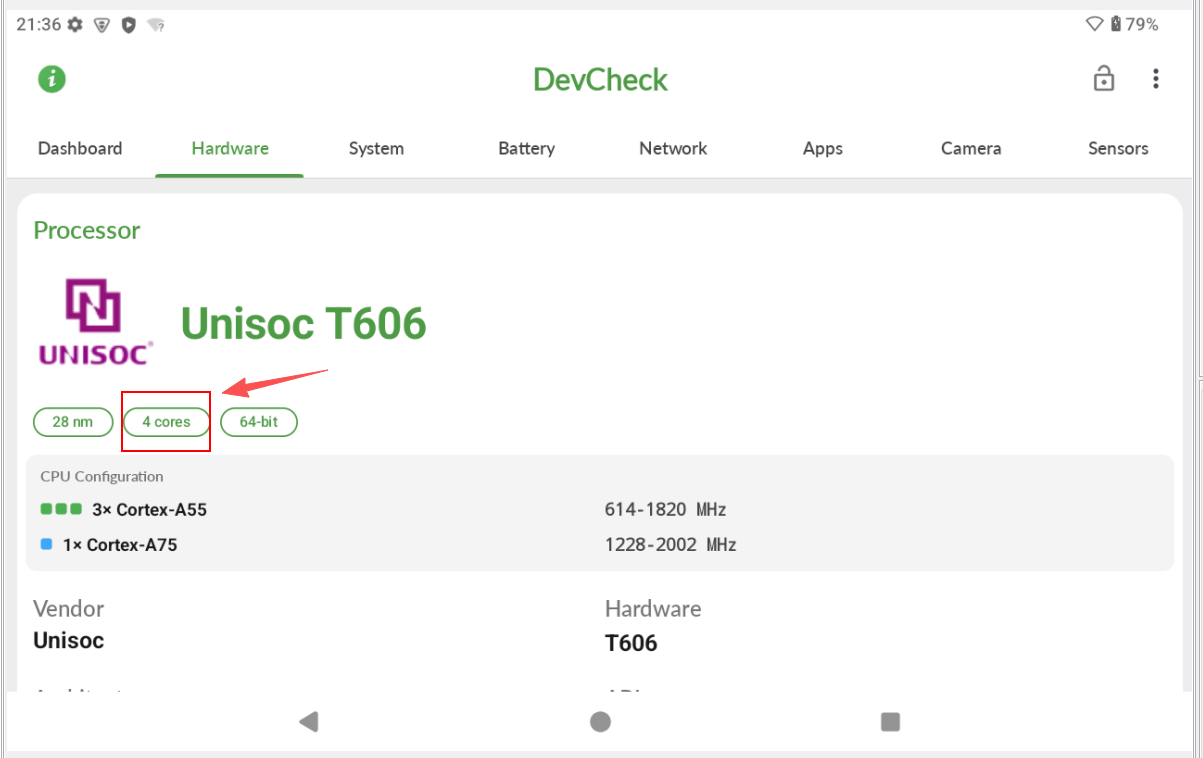This screenshot has height=758, width=1203.
Task: Open the three-dot overflow menu
Action: tap(1156, 78)
